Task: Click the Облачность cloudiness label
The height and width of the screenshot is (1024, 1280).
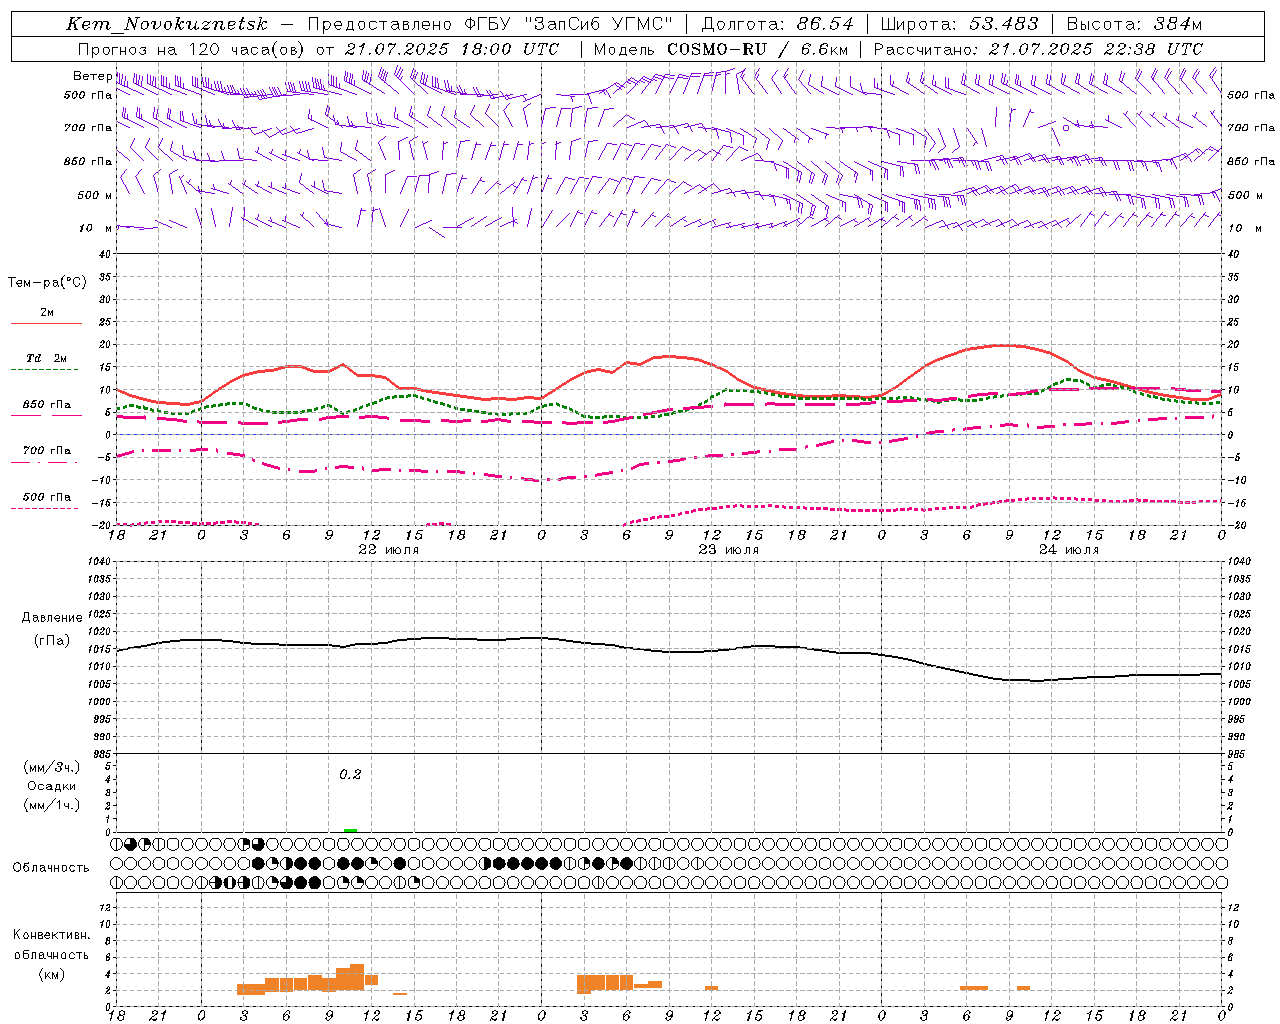Action: click(51, 868)
